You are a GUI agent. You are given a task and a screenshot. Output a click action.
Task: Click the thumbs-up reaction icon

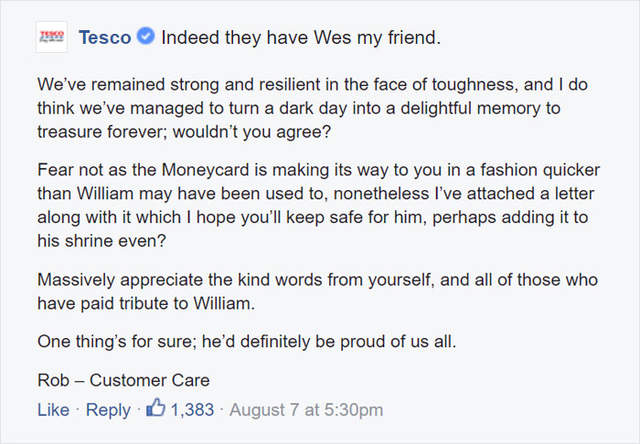pos(156,409)
